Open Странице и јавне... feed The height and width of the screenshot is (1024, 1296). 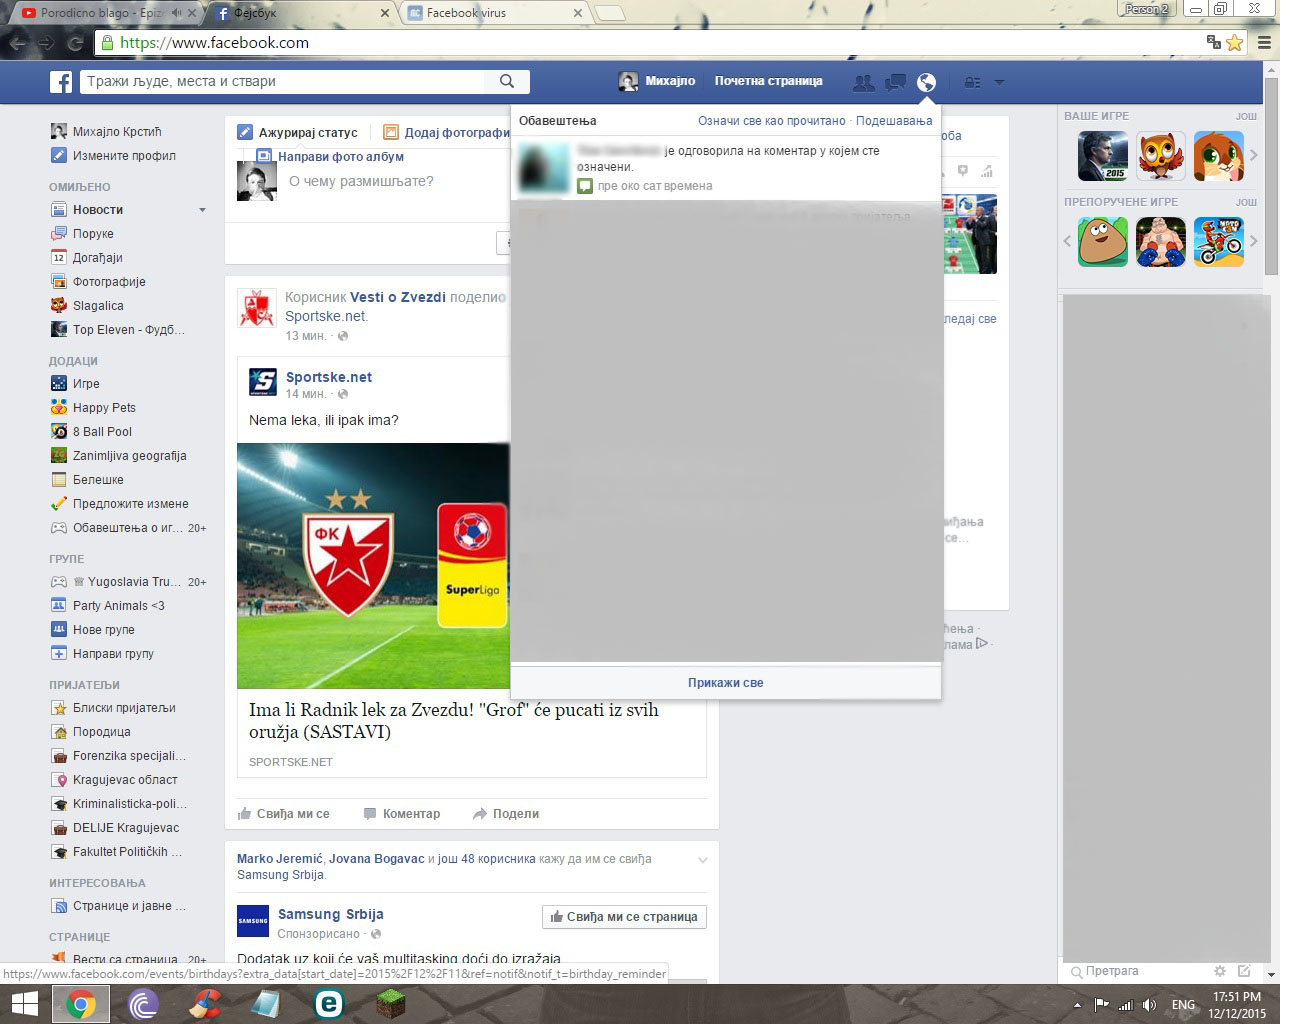click(x=118, y=906)
